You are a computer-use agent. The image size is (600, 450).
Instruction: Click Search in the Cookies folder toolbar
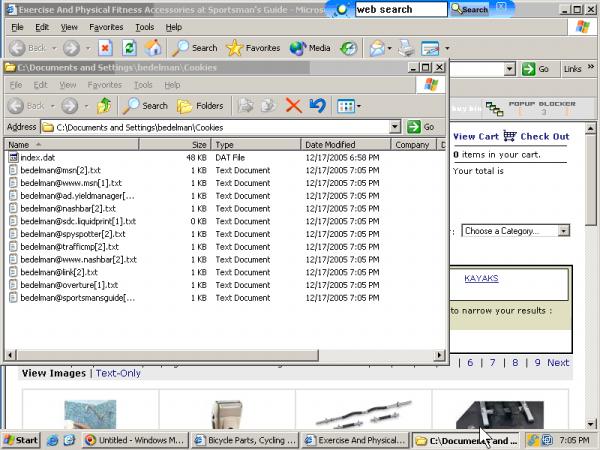145,106
